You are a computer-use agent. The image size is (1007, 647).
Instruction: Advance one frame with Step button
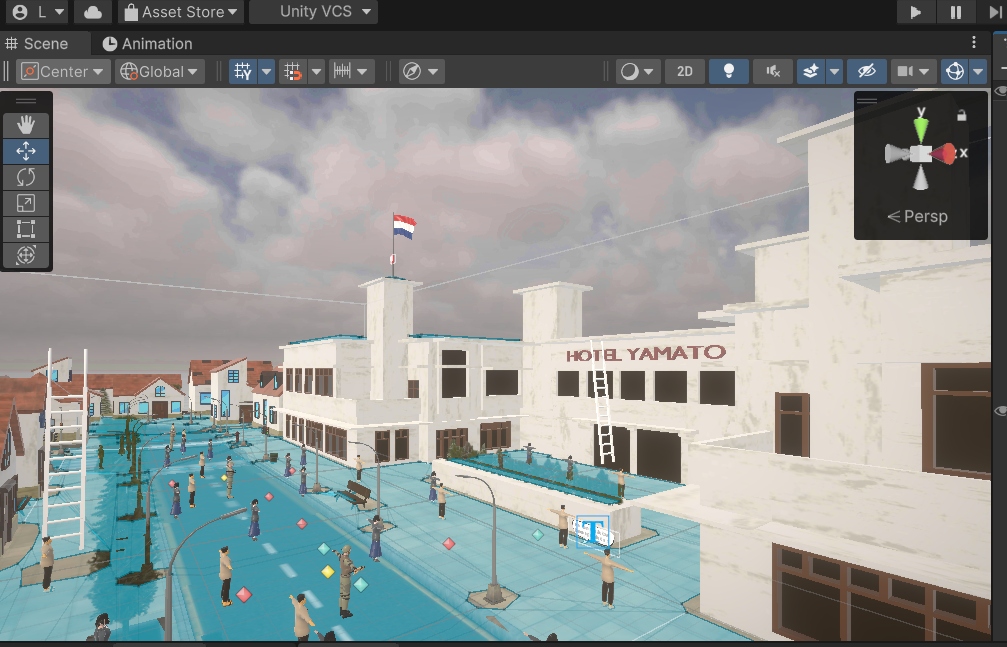click(993, 12)
